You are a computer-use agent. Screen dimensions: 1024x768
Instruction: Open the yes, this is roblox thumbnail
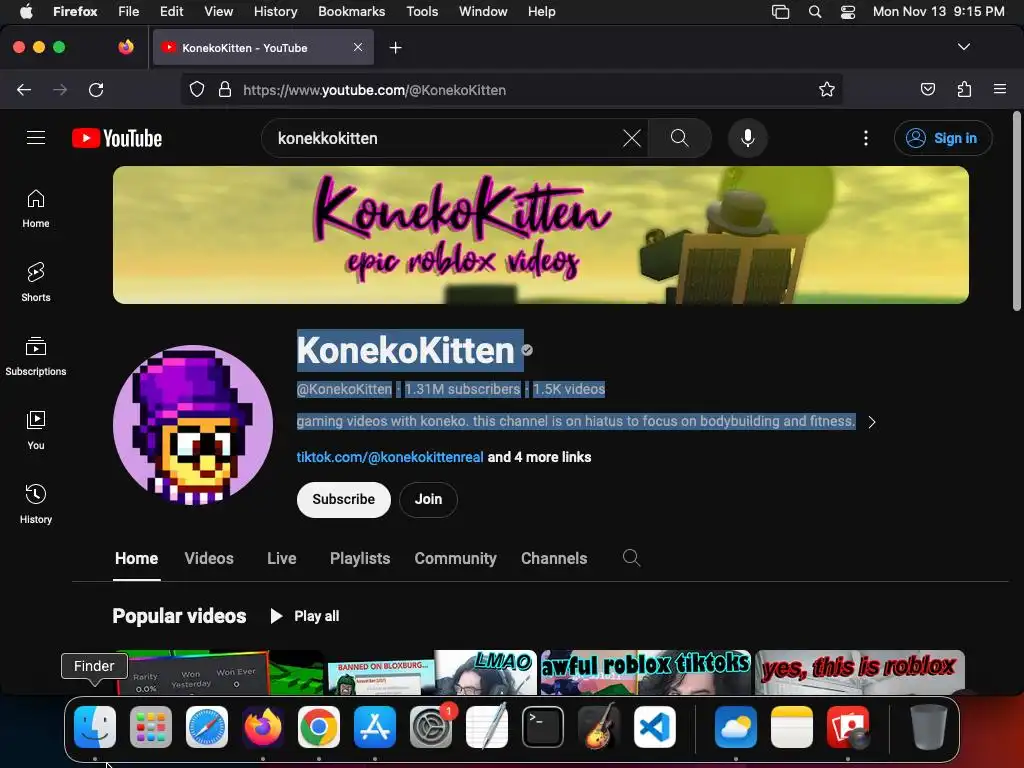[x=859, y=672]
